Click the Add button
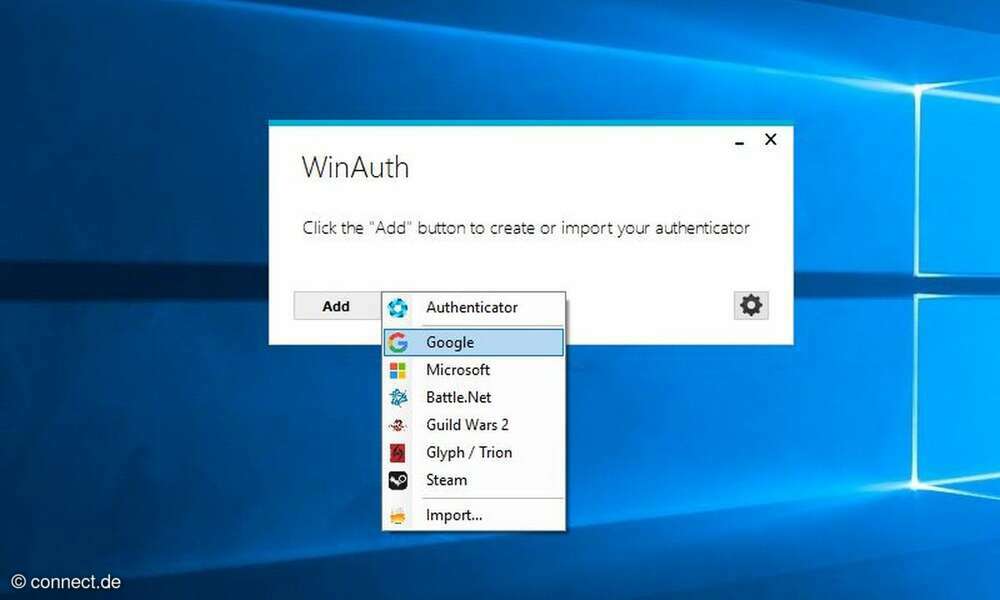Screen dimensions: 1000x600 pos(336,305)
